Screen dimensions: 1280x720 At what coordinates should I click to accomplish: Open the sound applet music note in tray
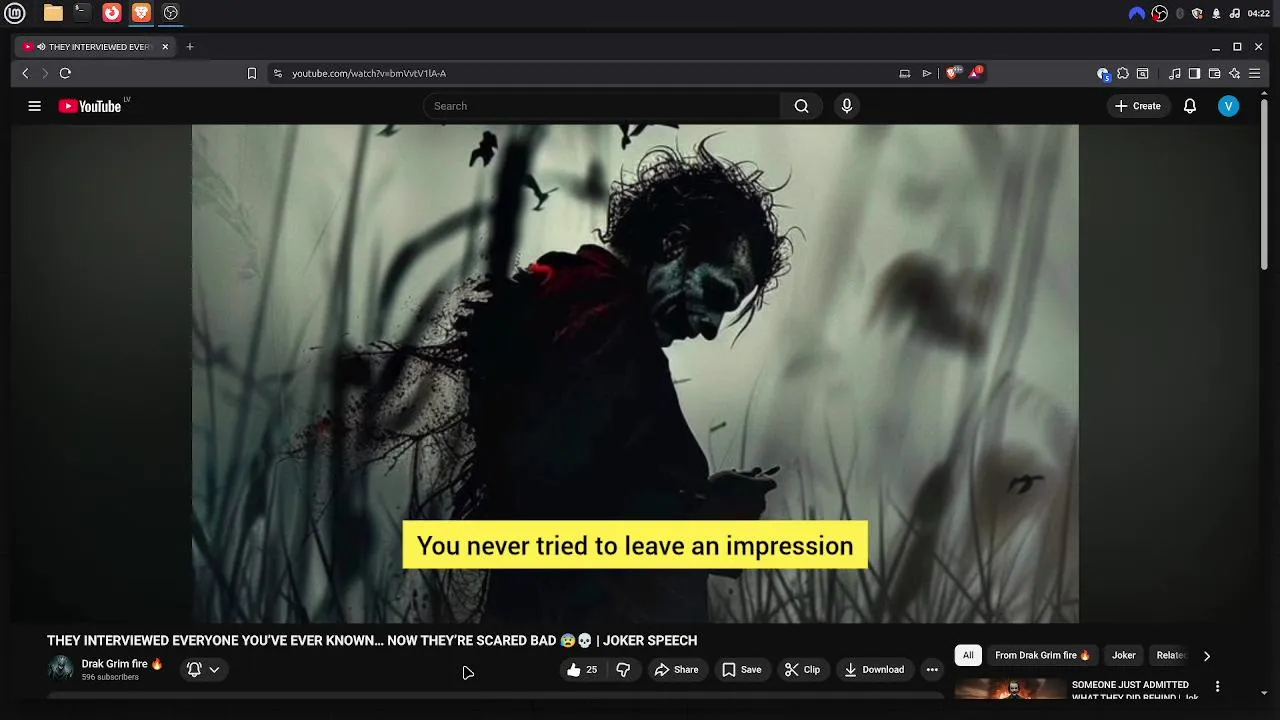[1234, 13]
